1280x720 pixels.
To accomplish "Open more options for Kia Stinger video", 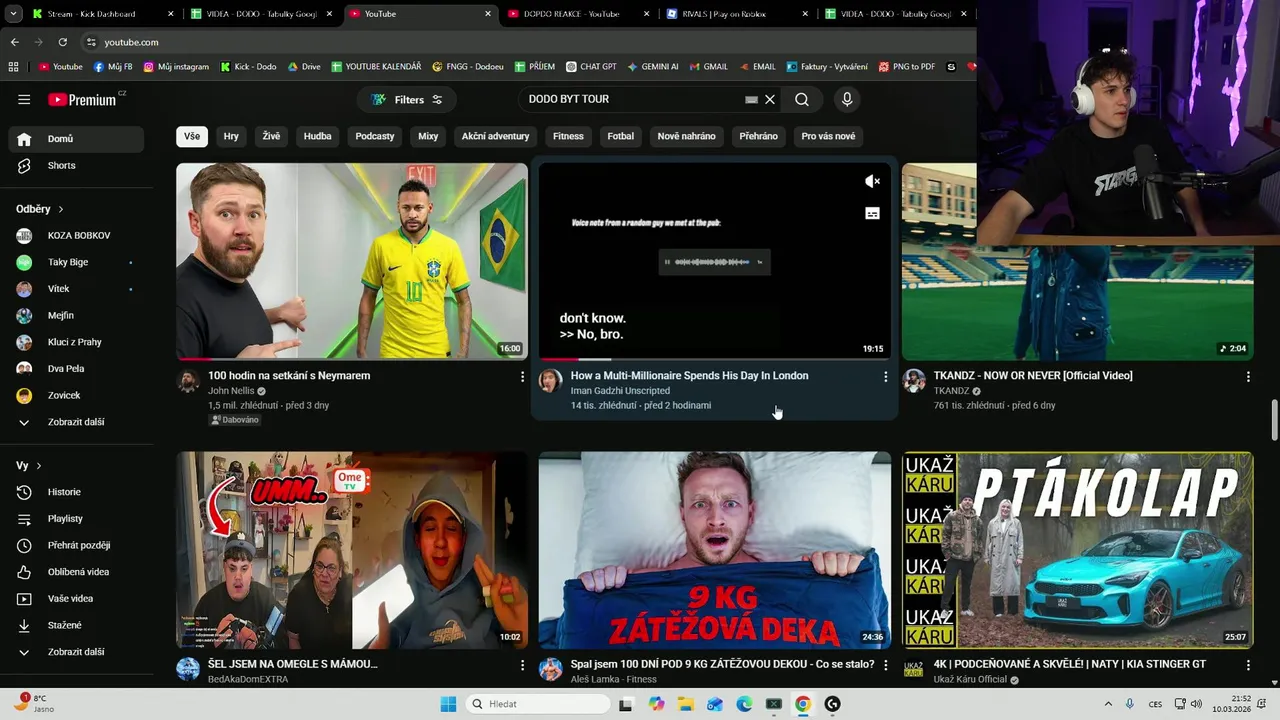I will [1248, 665].
